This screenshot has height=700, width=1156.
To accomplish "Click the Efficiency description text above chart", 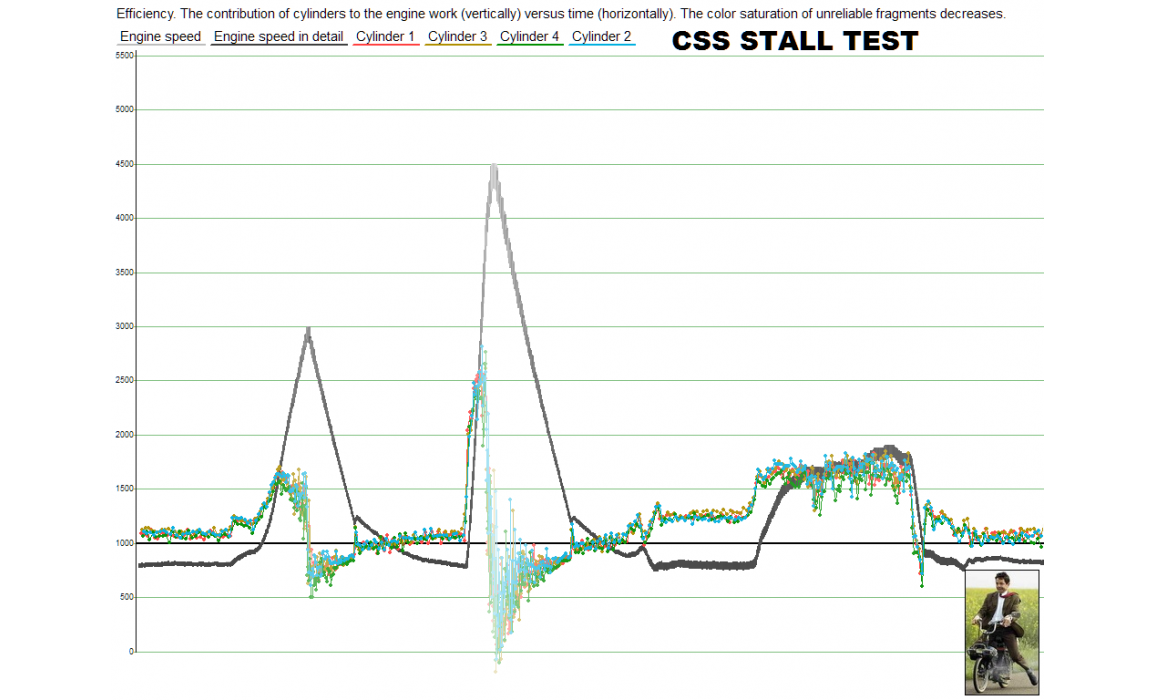I will [560, 14].
